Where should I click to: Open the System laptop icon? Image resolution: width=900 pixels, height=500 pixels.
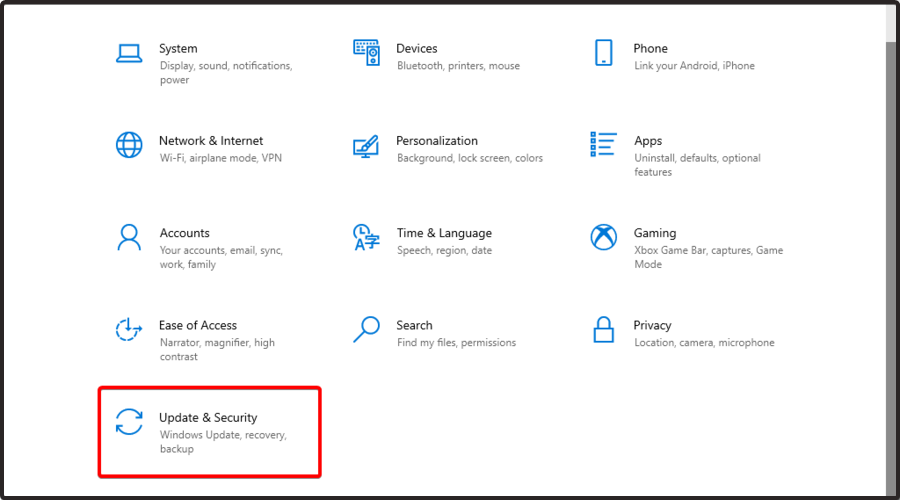tap(129, 53)
